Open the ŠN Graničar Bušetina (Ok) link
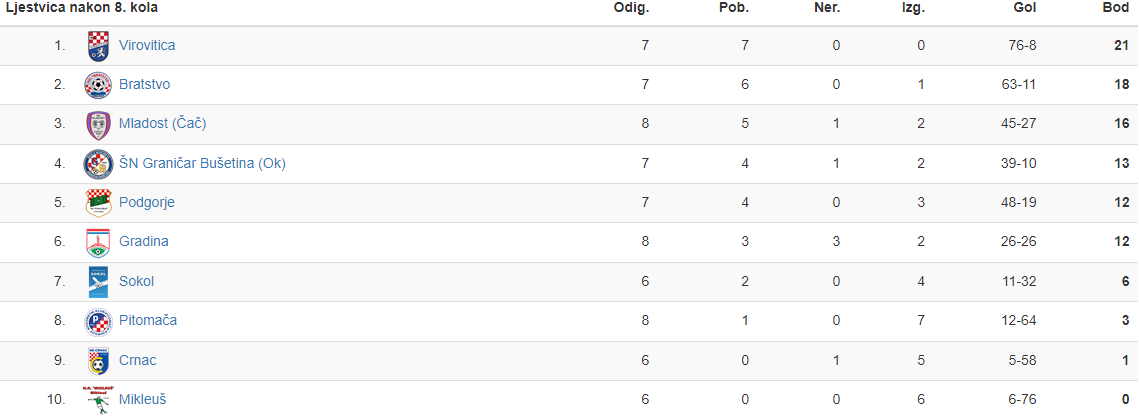Viewport: 1139px width, 419px height. (x=203, y=163)
